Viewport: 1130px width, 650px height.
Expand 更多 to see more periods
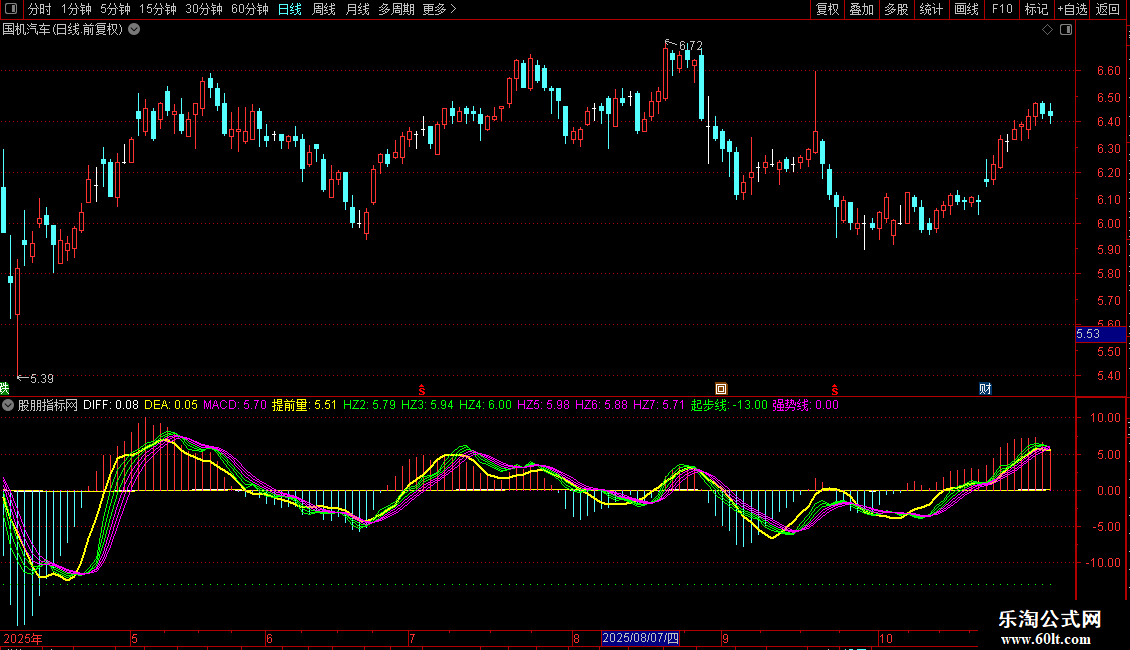(x=439, y=9)
